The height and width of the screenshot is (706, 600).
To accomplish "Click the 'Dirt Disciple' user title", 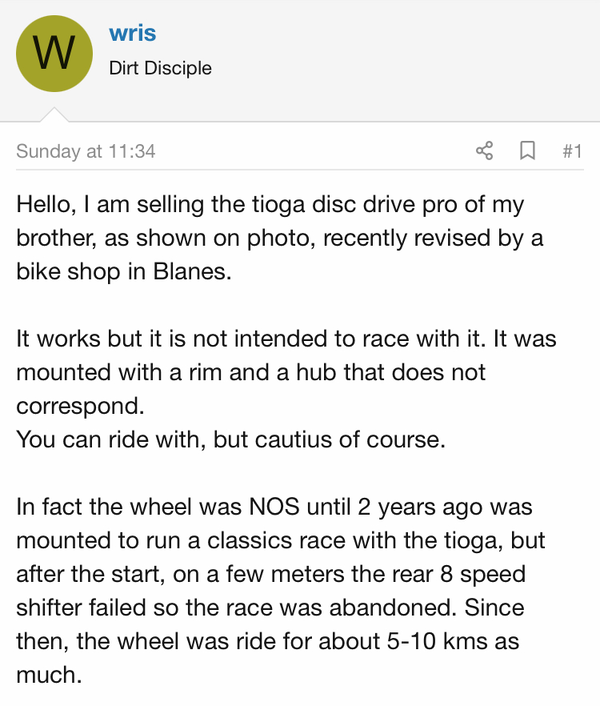I will (160, 68).
